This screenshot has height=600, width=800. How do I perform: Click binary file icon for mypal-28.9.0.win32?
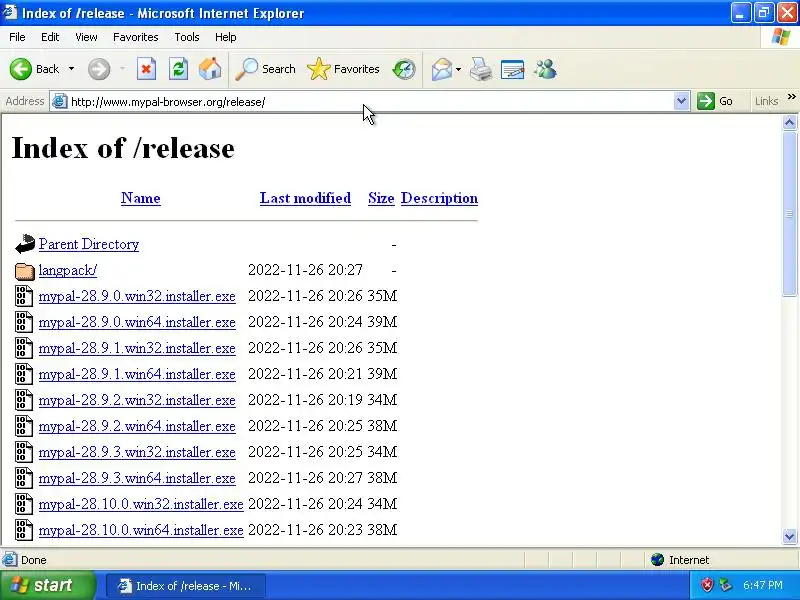click(x=23, y=296)
